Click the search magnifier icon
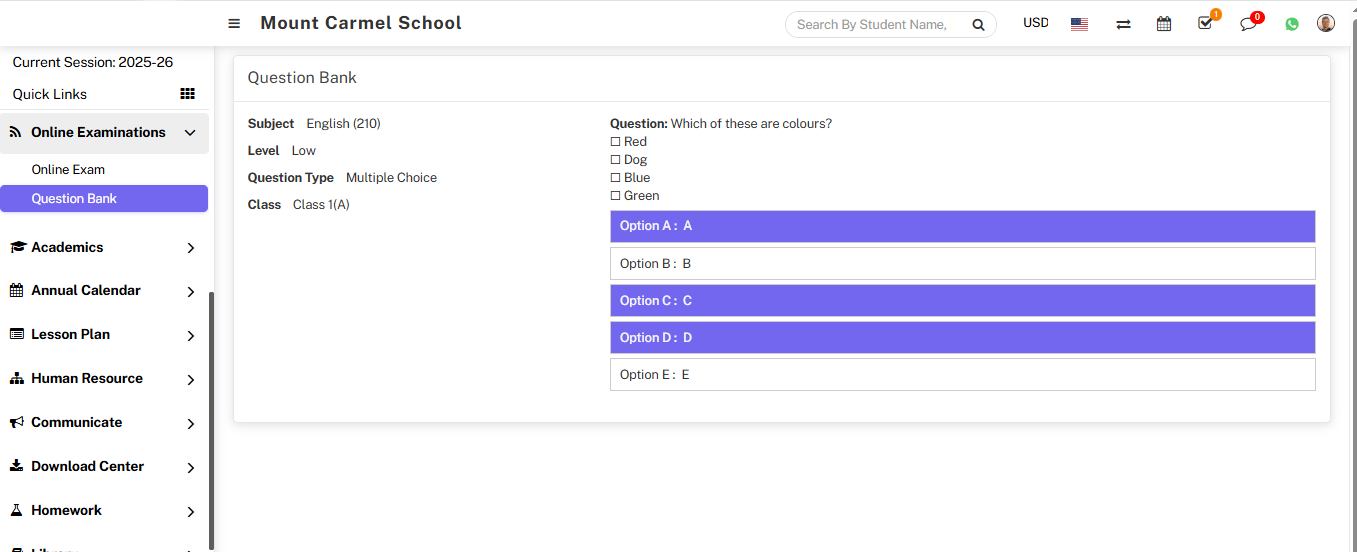The height and width of the screenshot is (552, 1357). (979, 25)
